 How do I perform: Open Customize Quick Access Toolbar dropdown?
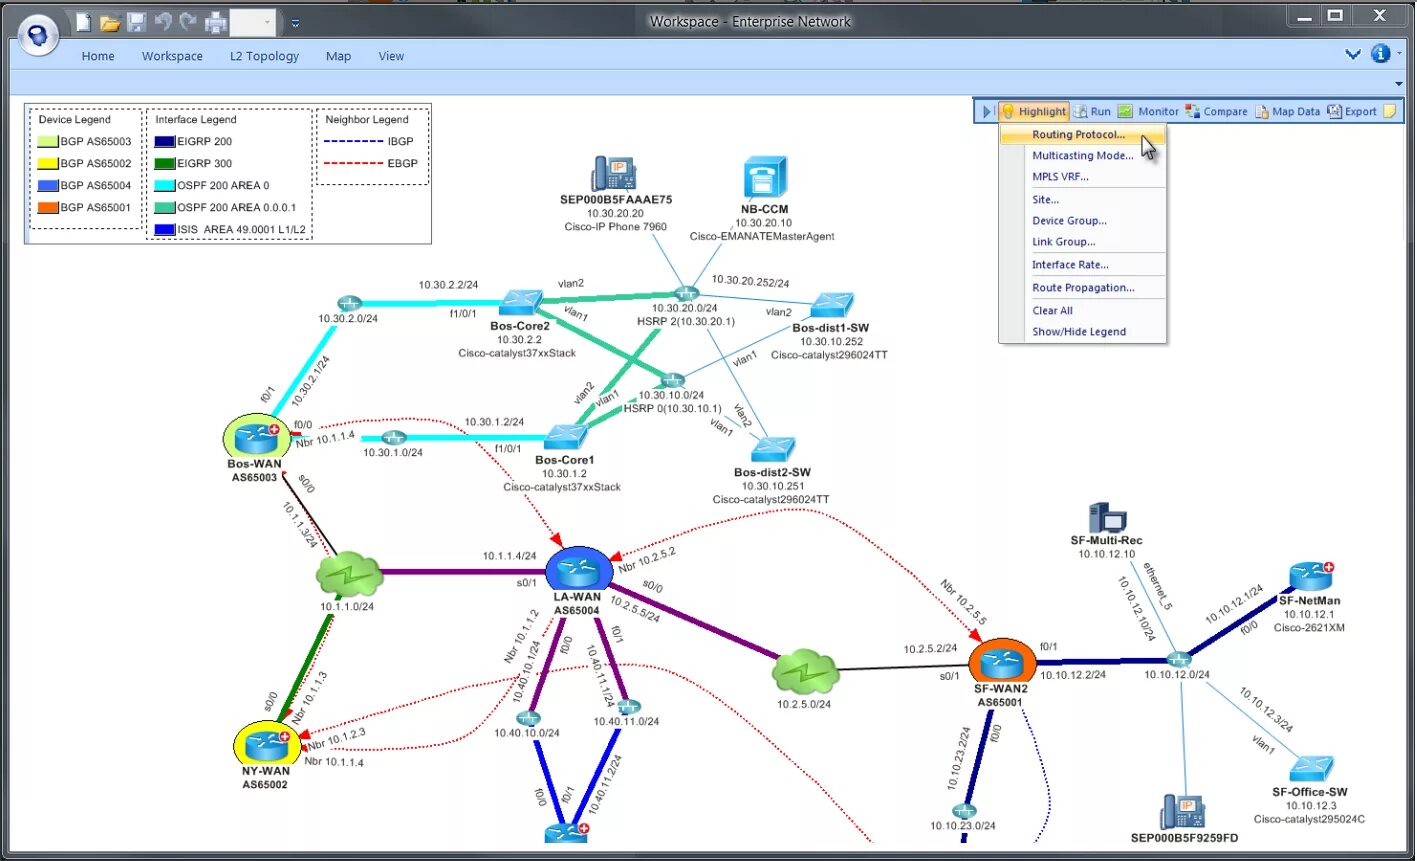coord(295,22)
